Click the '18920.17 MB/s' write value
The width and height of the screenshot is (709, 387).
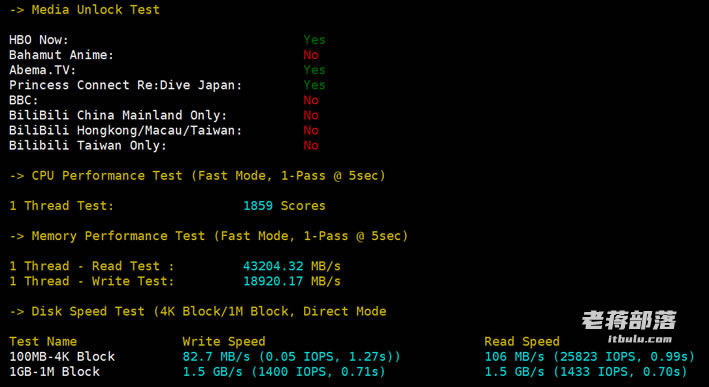(292, 281)
